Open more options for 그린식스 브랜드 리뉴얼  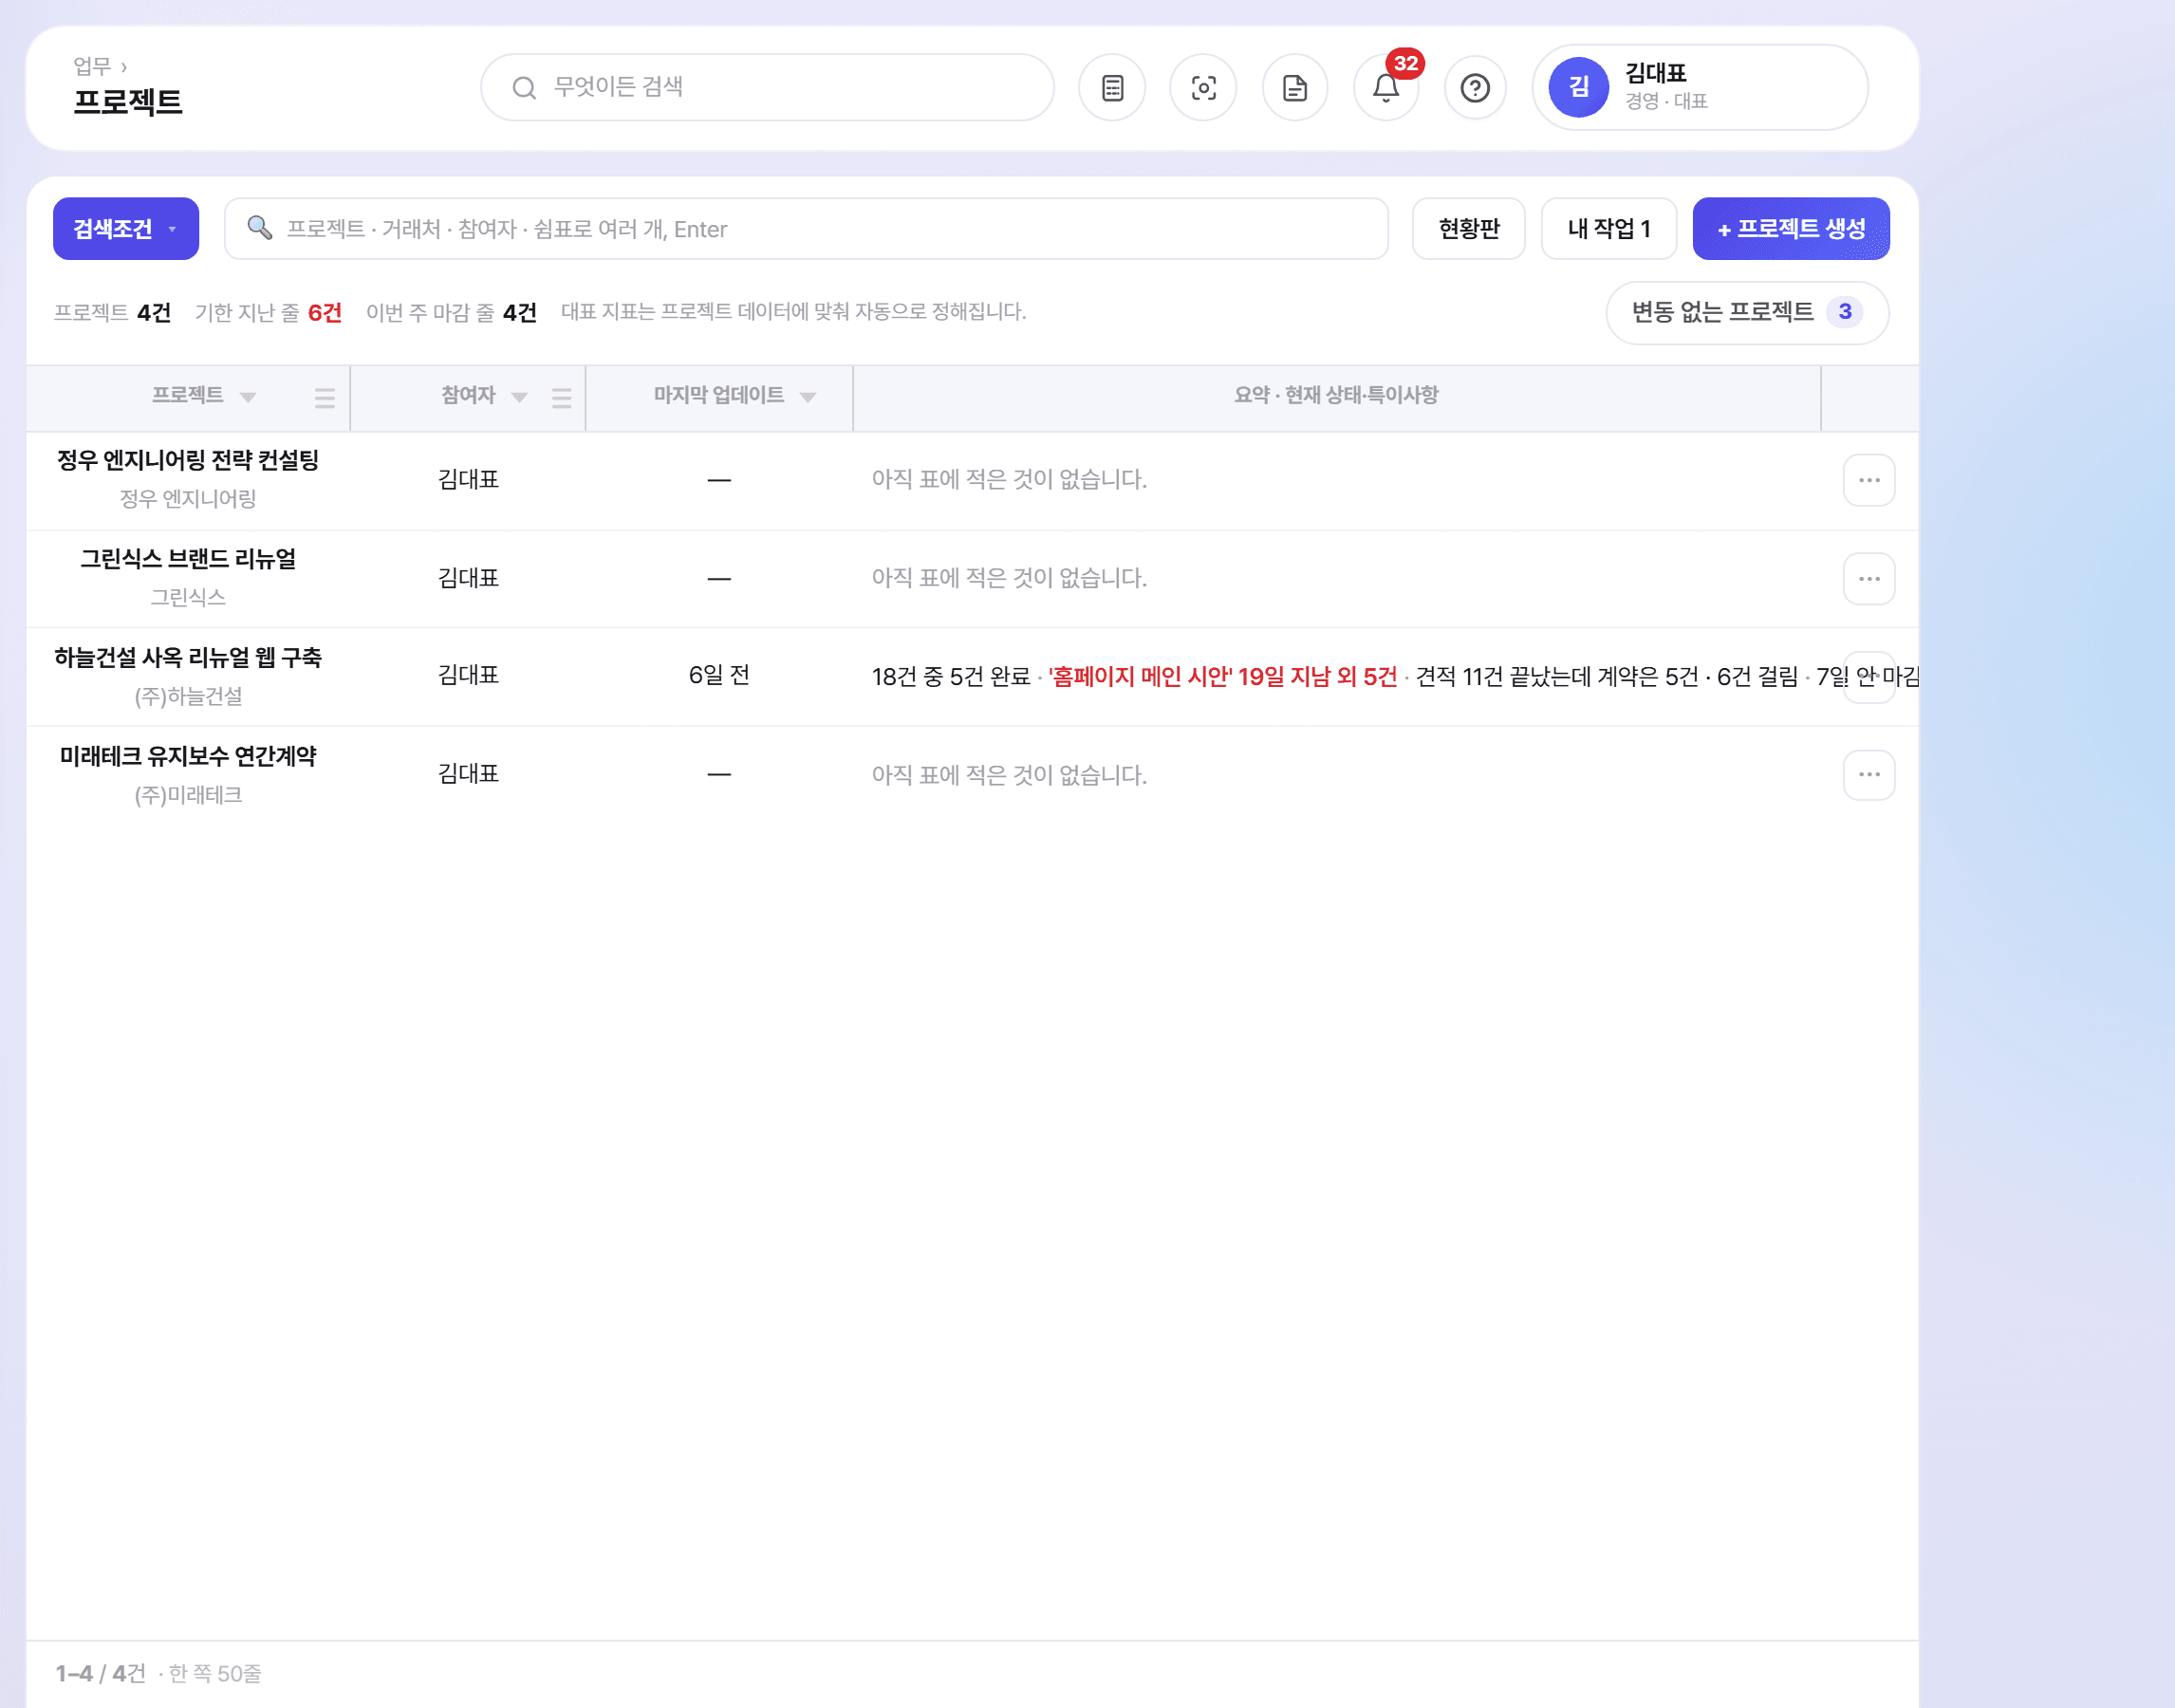tap(1868, 579)
